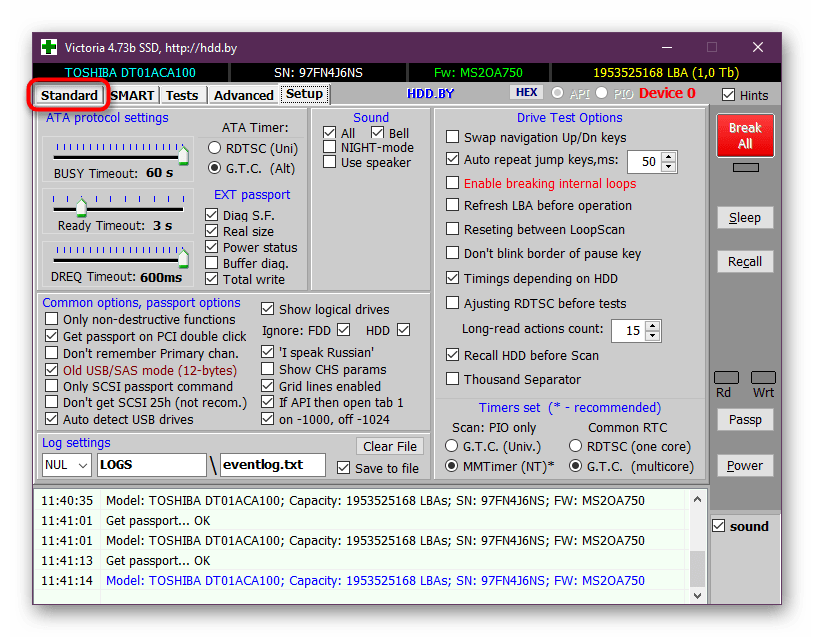Toggle the Diag S.F. checkbox
Image resolution: width=814 pixels, height=637 pixels.
(211, 214)
